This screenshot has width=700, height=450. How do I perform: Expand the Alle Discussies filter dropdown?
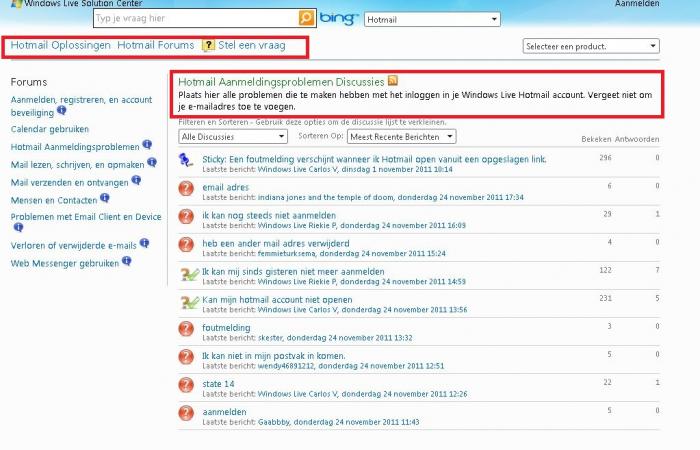tap(233, 137)
